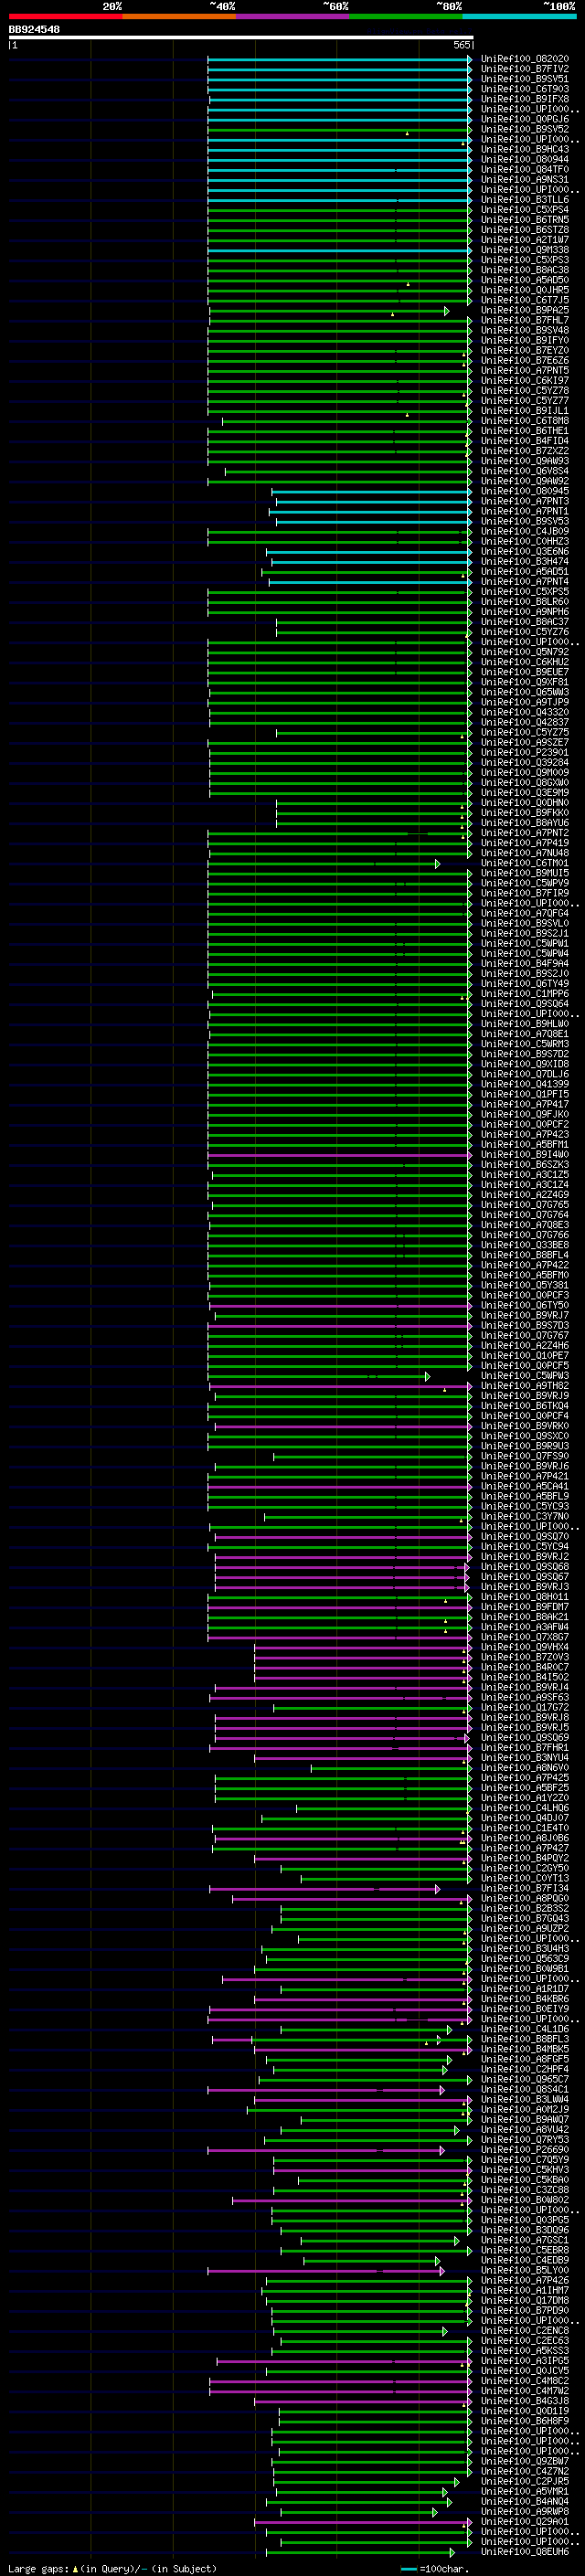Image resolution: width=585 pixels, height=2576 pixels.
Task: Click the cyan ~100% identity legend segment
Action: point(520,16)
